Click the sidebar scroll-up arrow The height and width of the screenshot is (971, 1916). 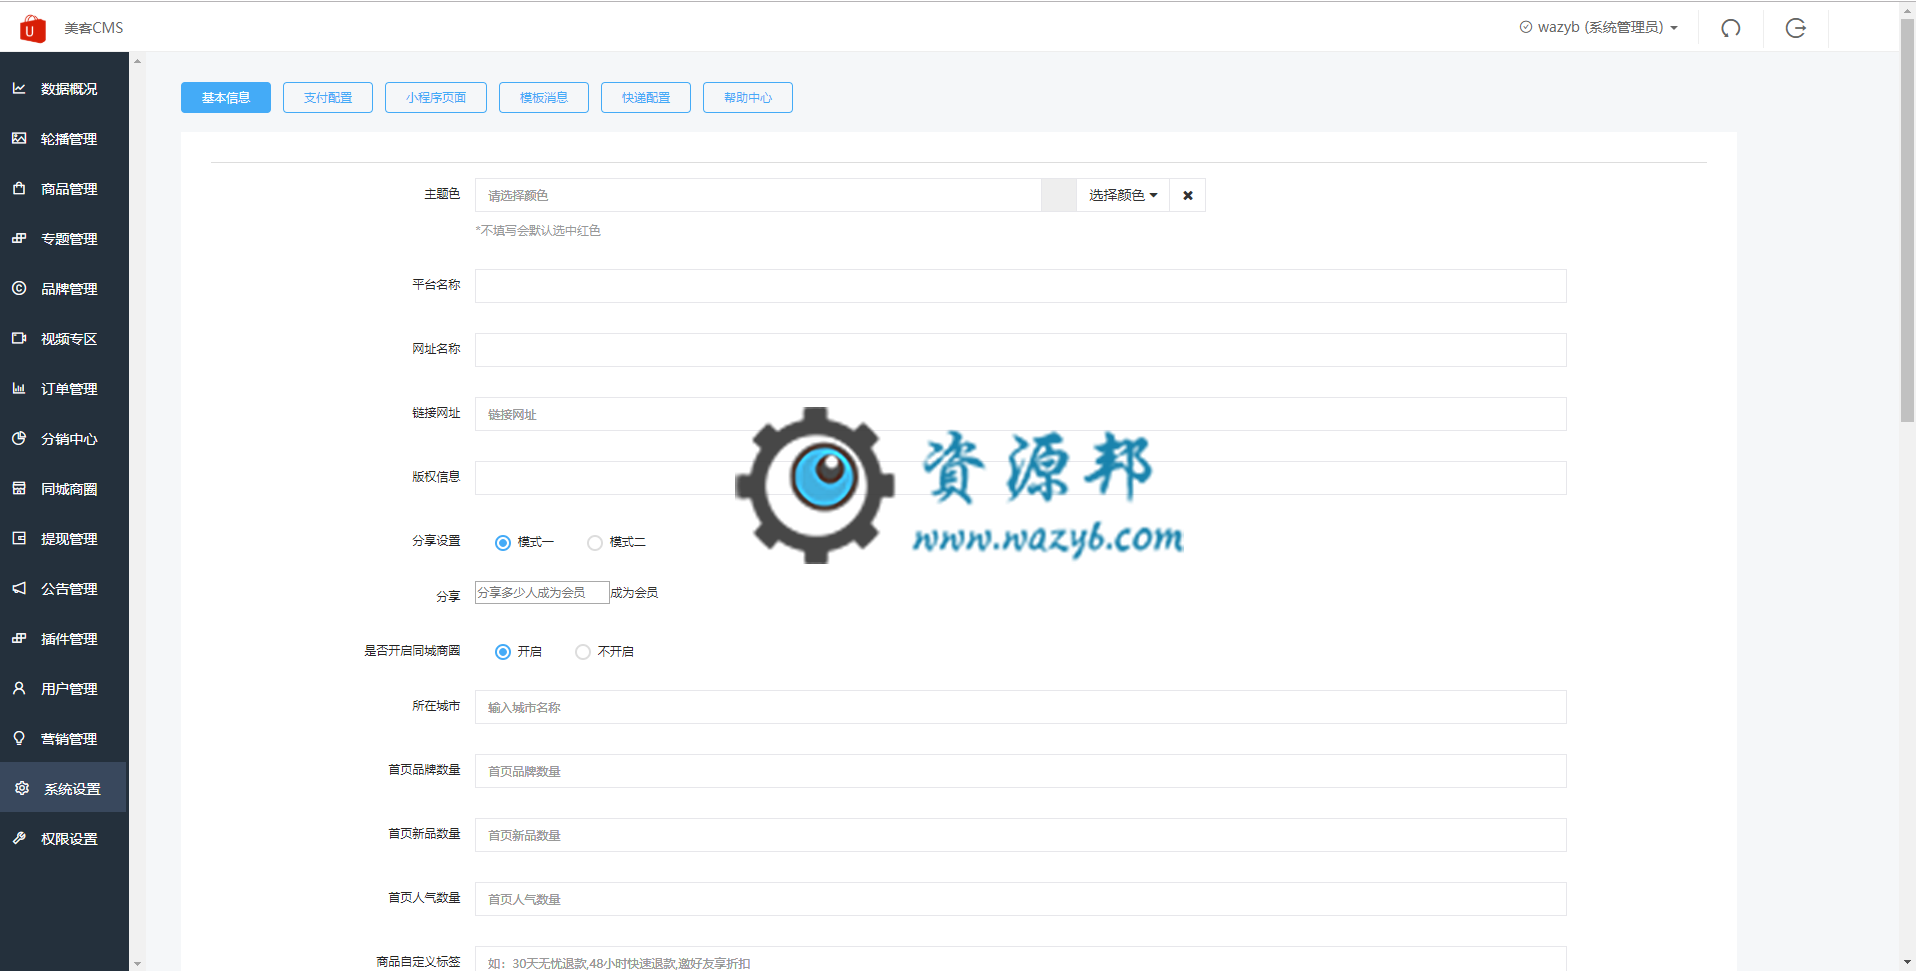click(x=137, y=61)
